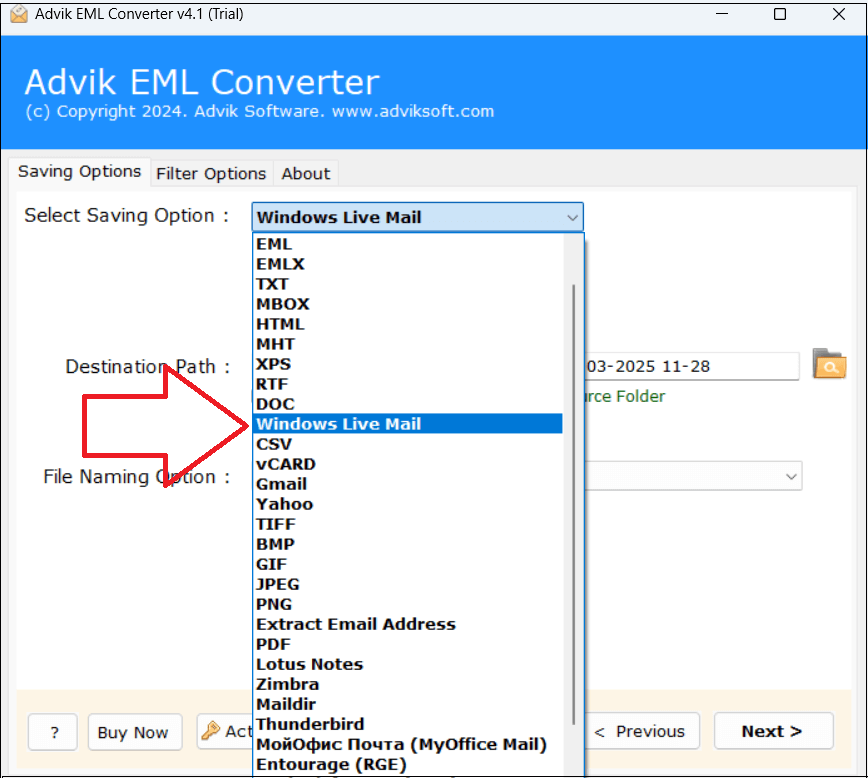Select Entourage (RGE) option
The height and width of the screenshot is (778, 868).
click(407, 764)
